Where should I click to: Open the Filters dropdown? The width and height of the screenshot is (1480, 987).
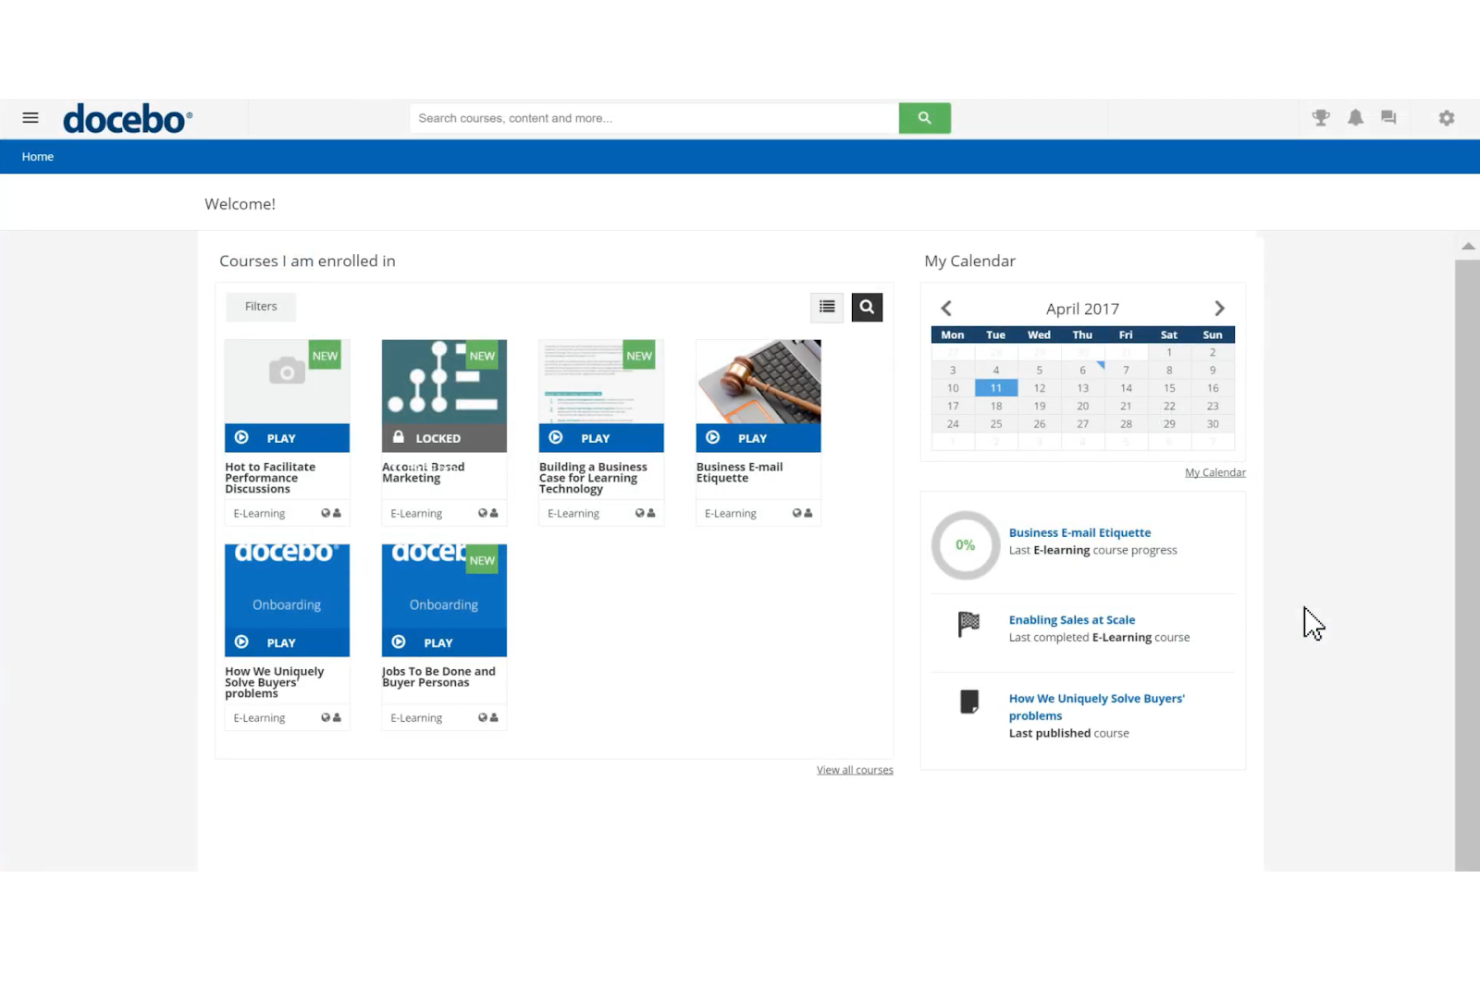(x=260, y=306)
